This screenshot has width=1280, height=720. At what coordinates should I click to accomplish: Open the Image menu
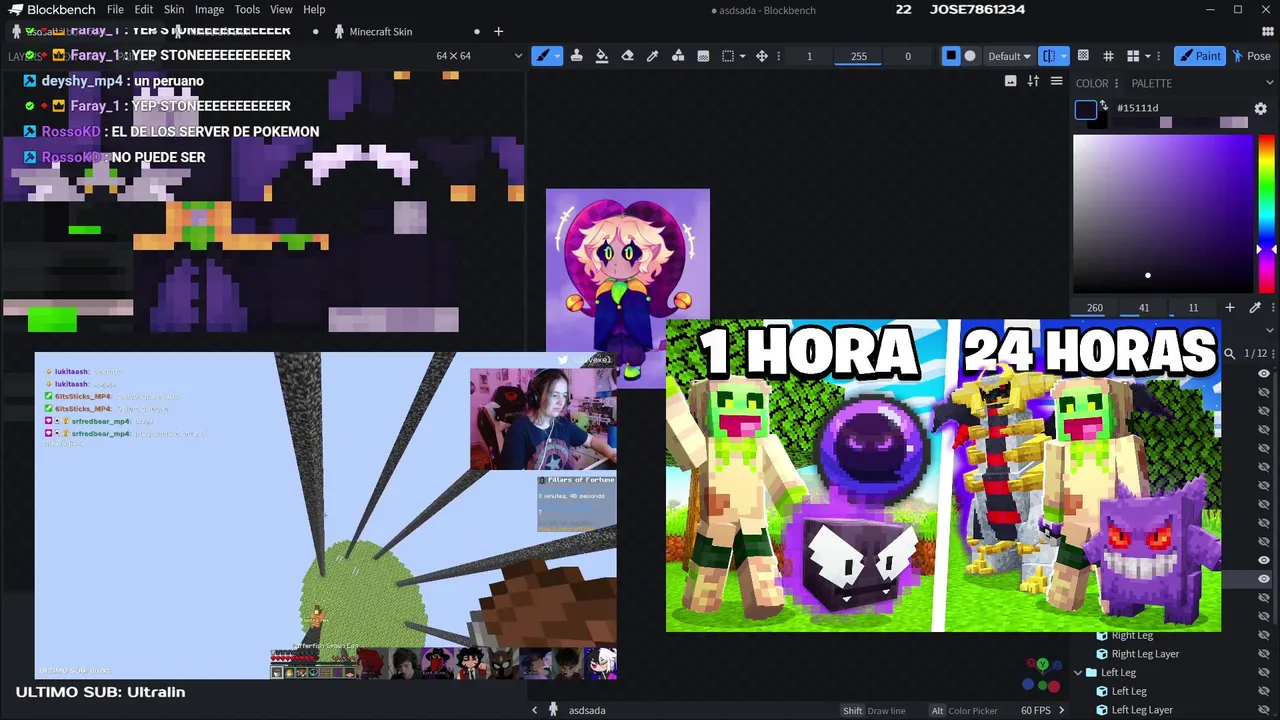click(x=209, y=10)
